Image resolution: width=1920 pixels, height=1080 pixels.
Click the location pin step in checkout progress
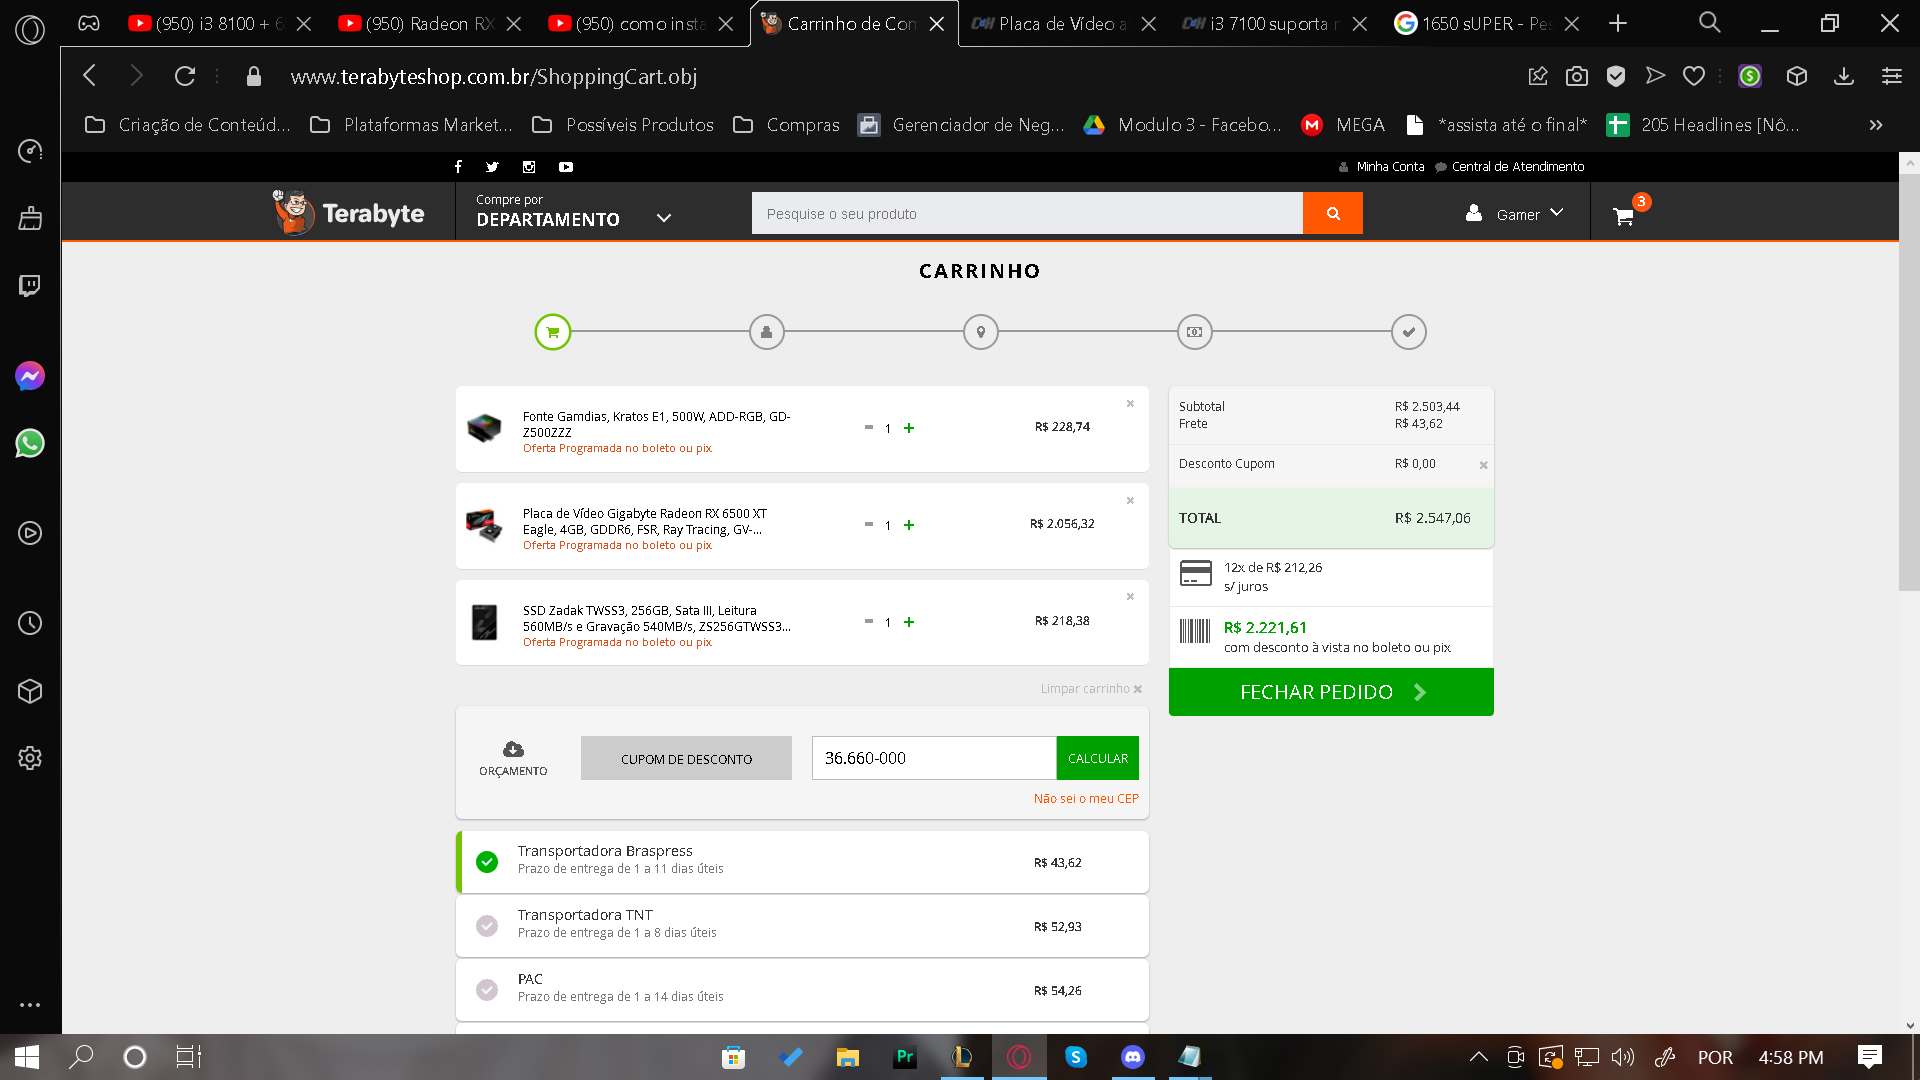tap(981, 332)
